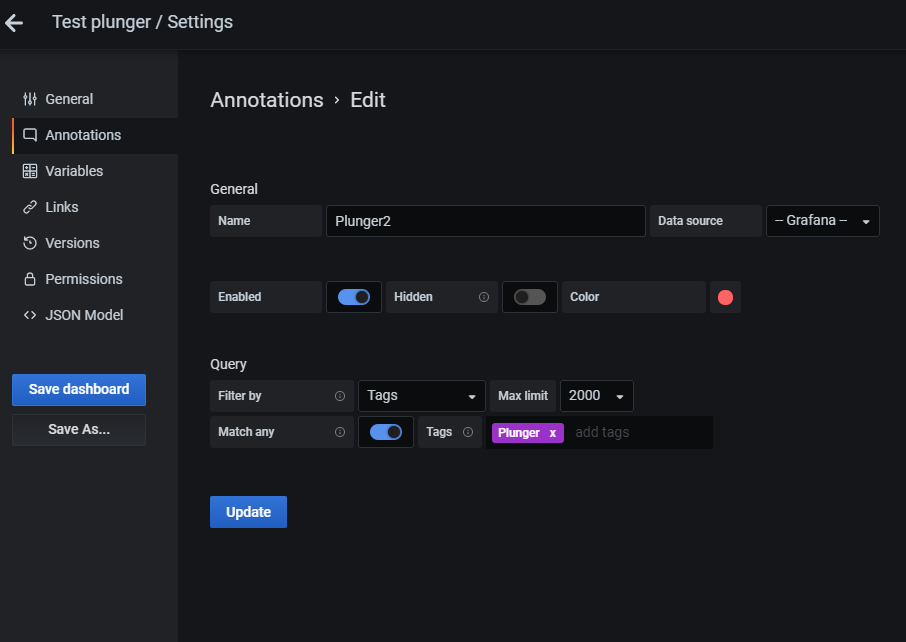Open the Permissions settings section
Viewport: 906px width, 642px height.
coord(95,279)
